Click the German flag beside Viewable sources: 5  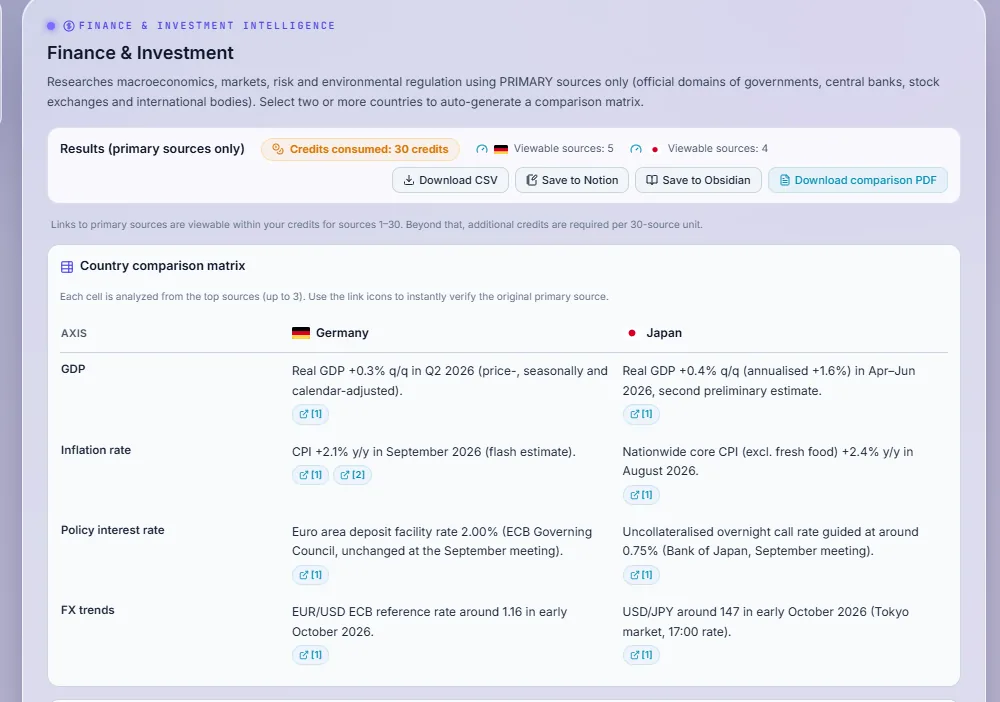501,149
